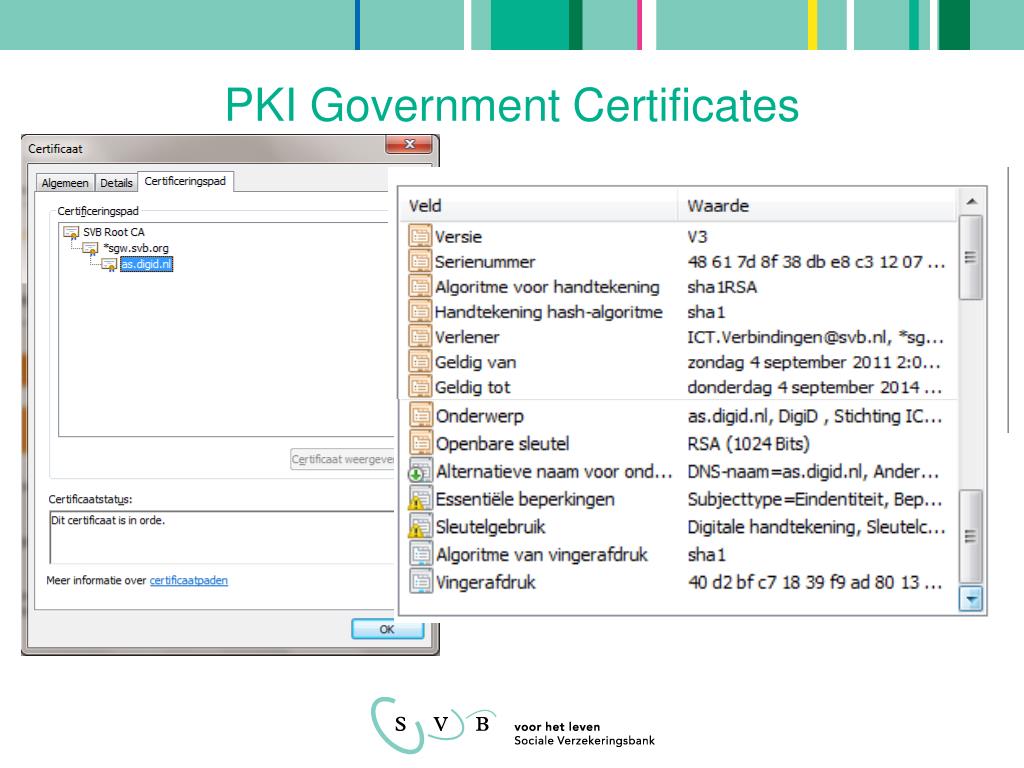
Task: Click the Sleutelgebruik warning icon
Action: (420, 526)
